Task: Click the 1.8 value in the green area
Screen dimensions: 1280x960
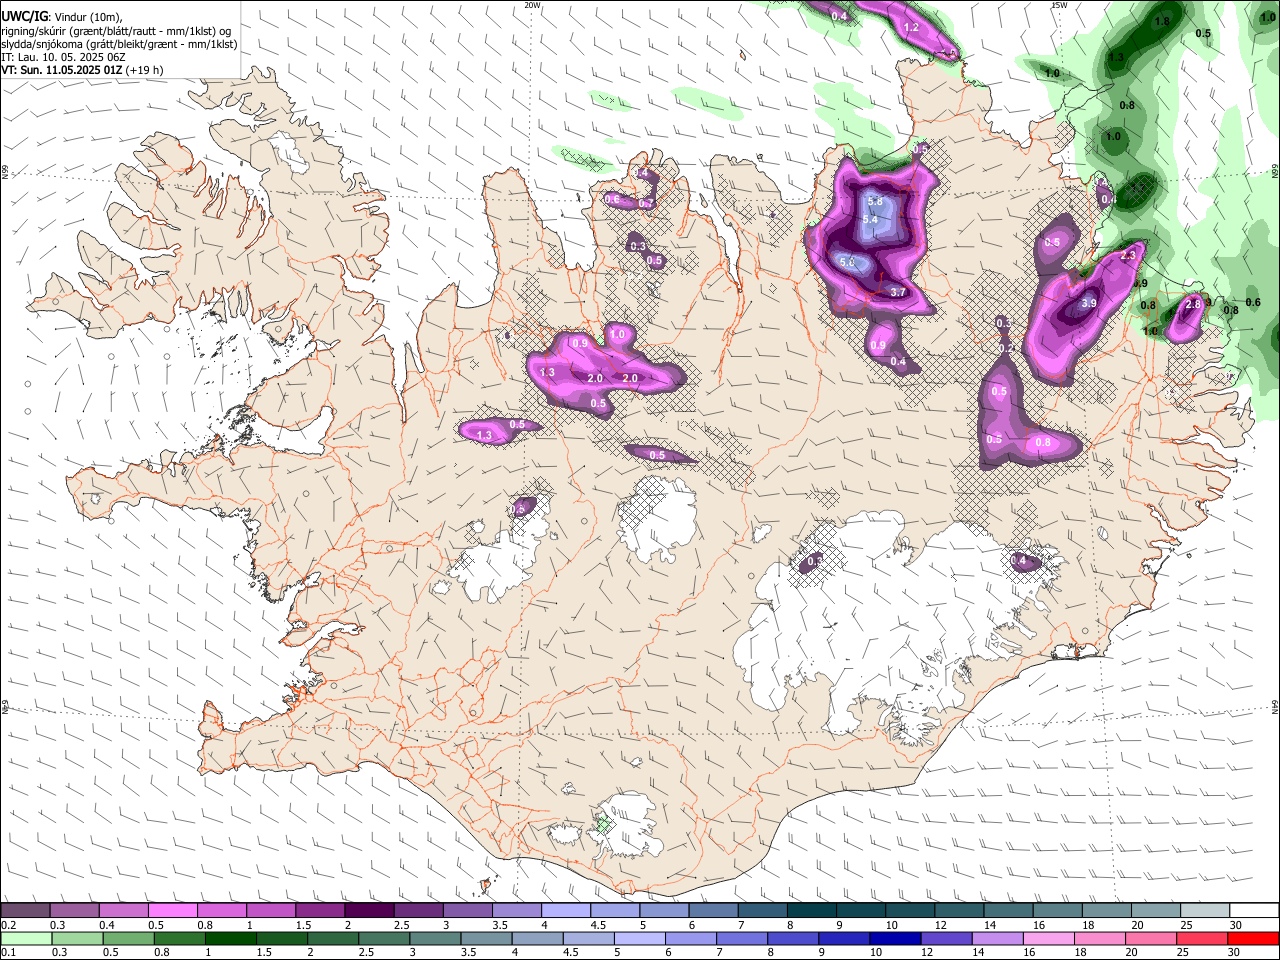Action: pos(1162,21)
